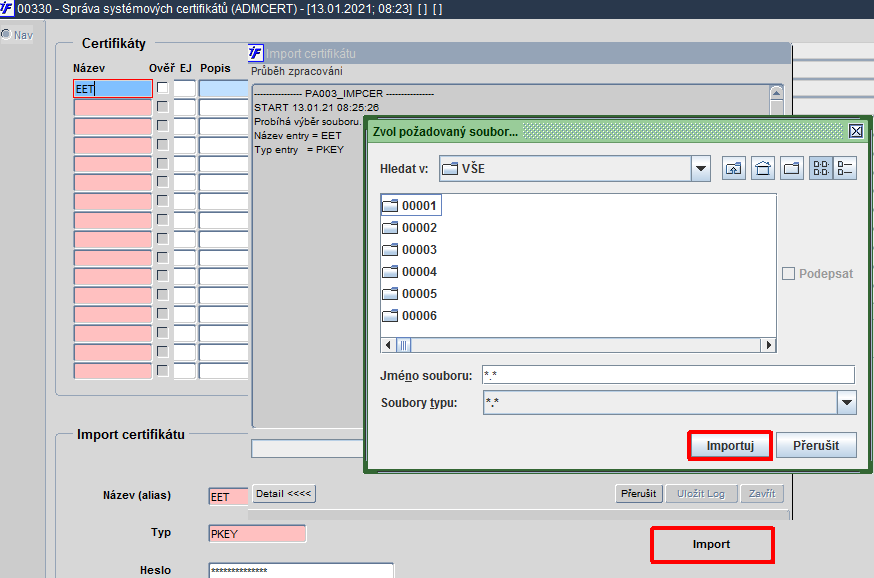874x578 pixels.
Task: Click the log area scroll up arrow
Action: (x=776, y=93)
